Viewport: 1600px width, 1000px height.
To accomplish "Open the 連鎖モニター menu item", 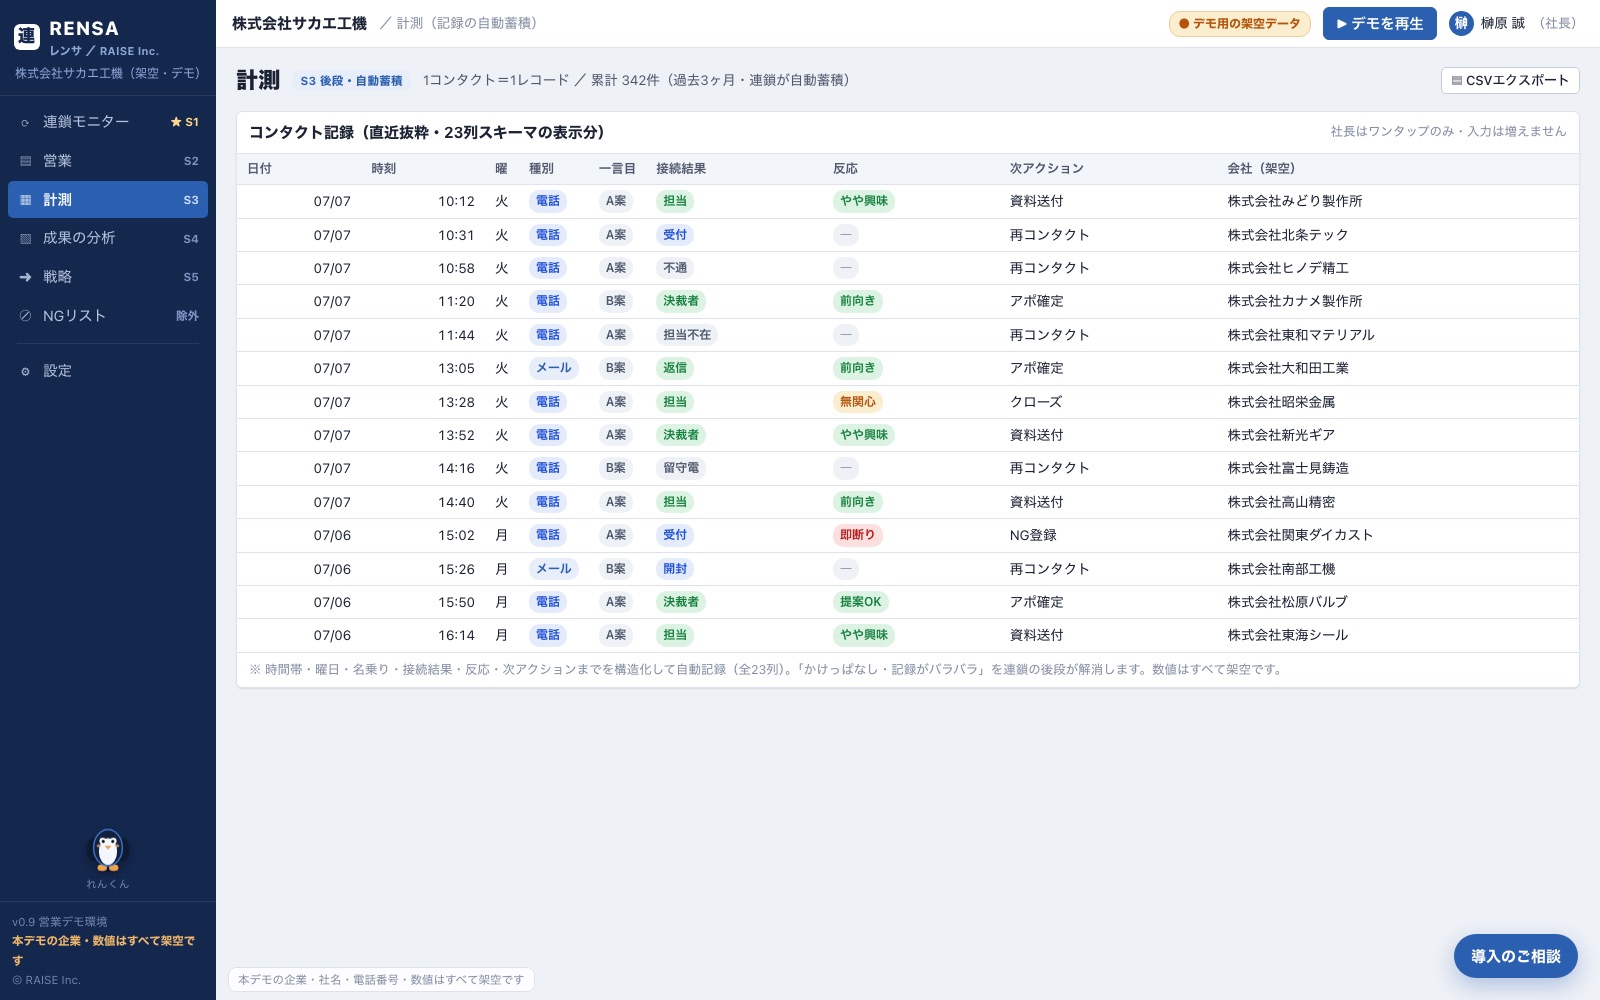I will pyautogui.click(x=108, y=122).
